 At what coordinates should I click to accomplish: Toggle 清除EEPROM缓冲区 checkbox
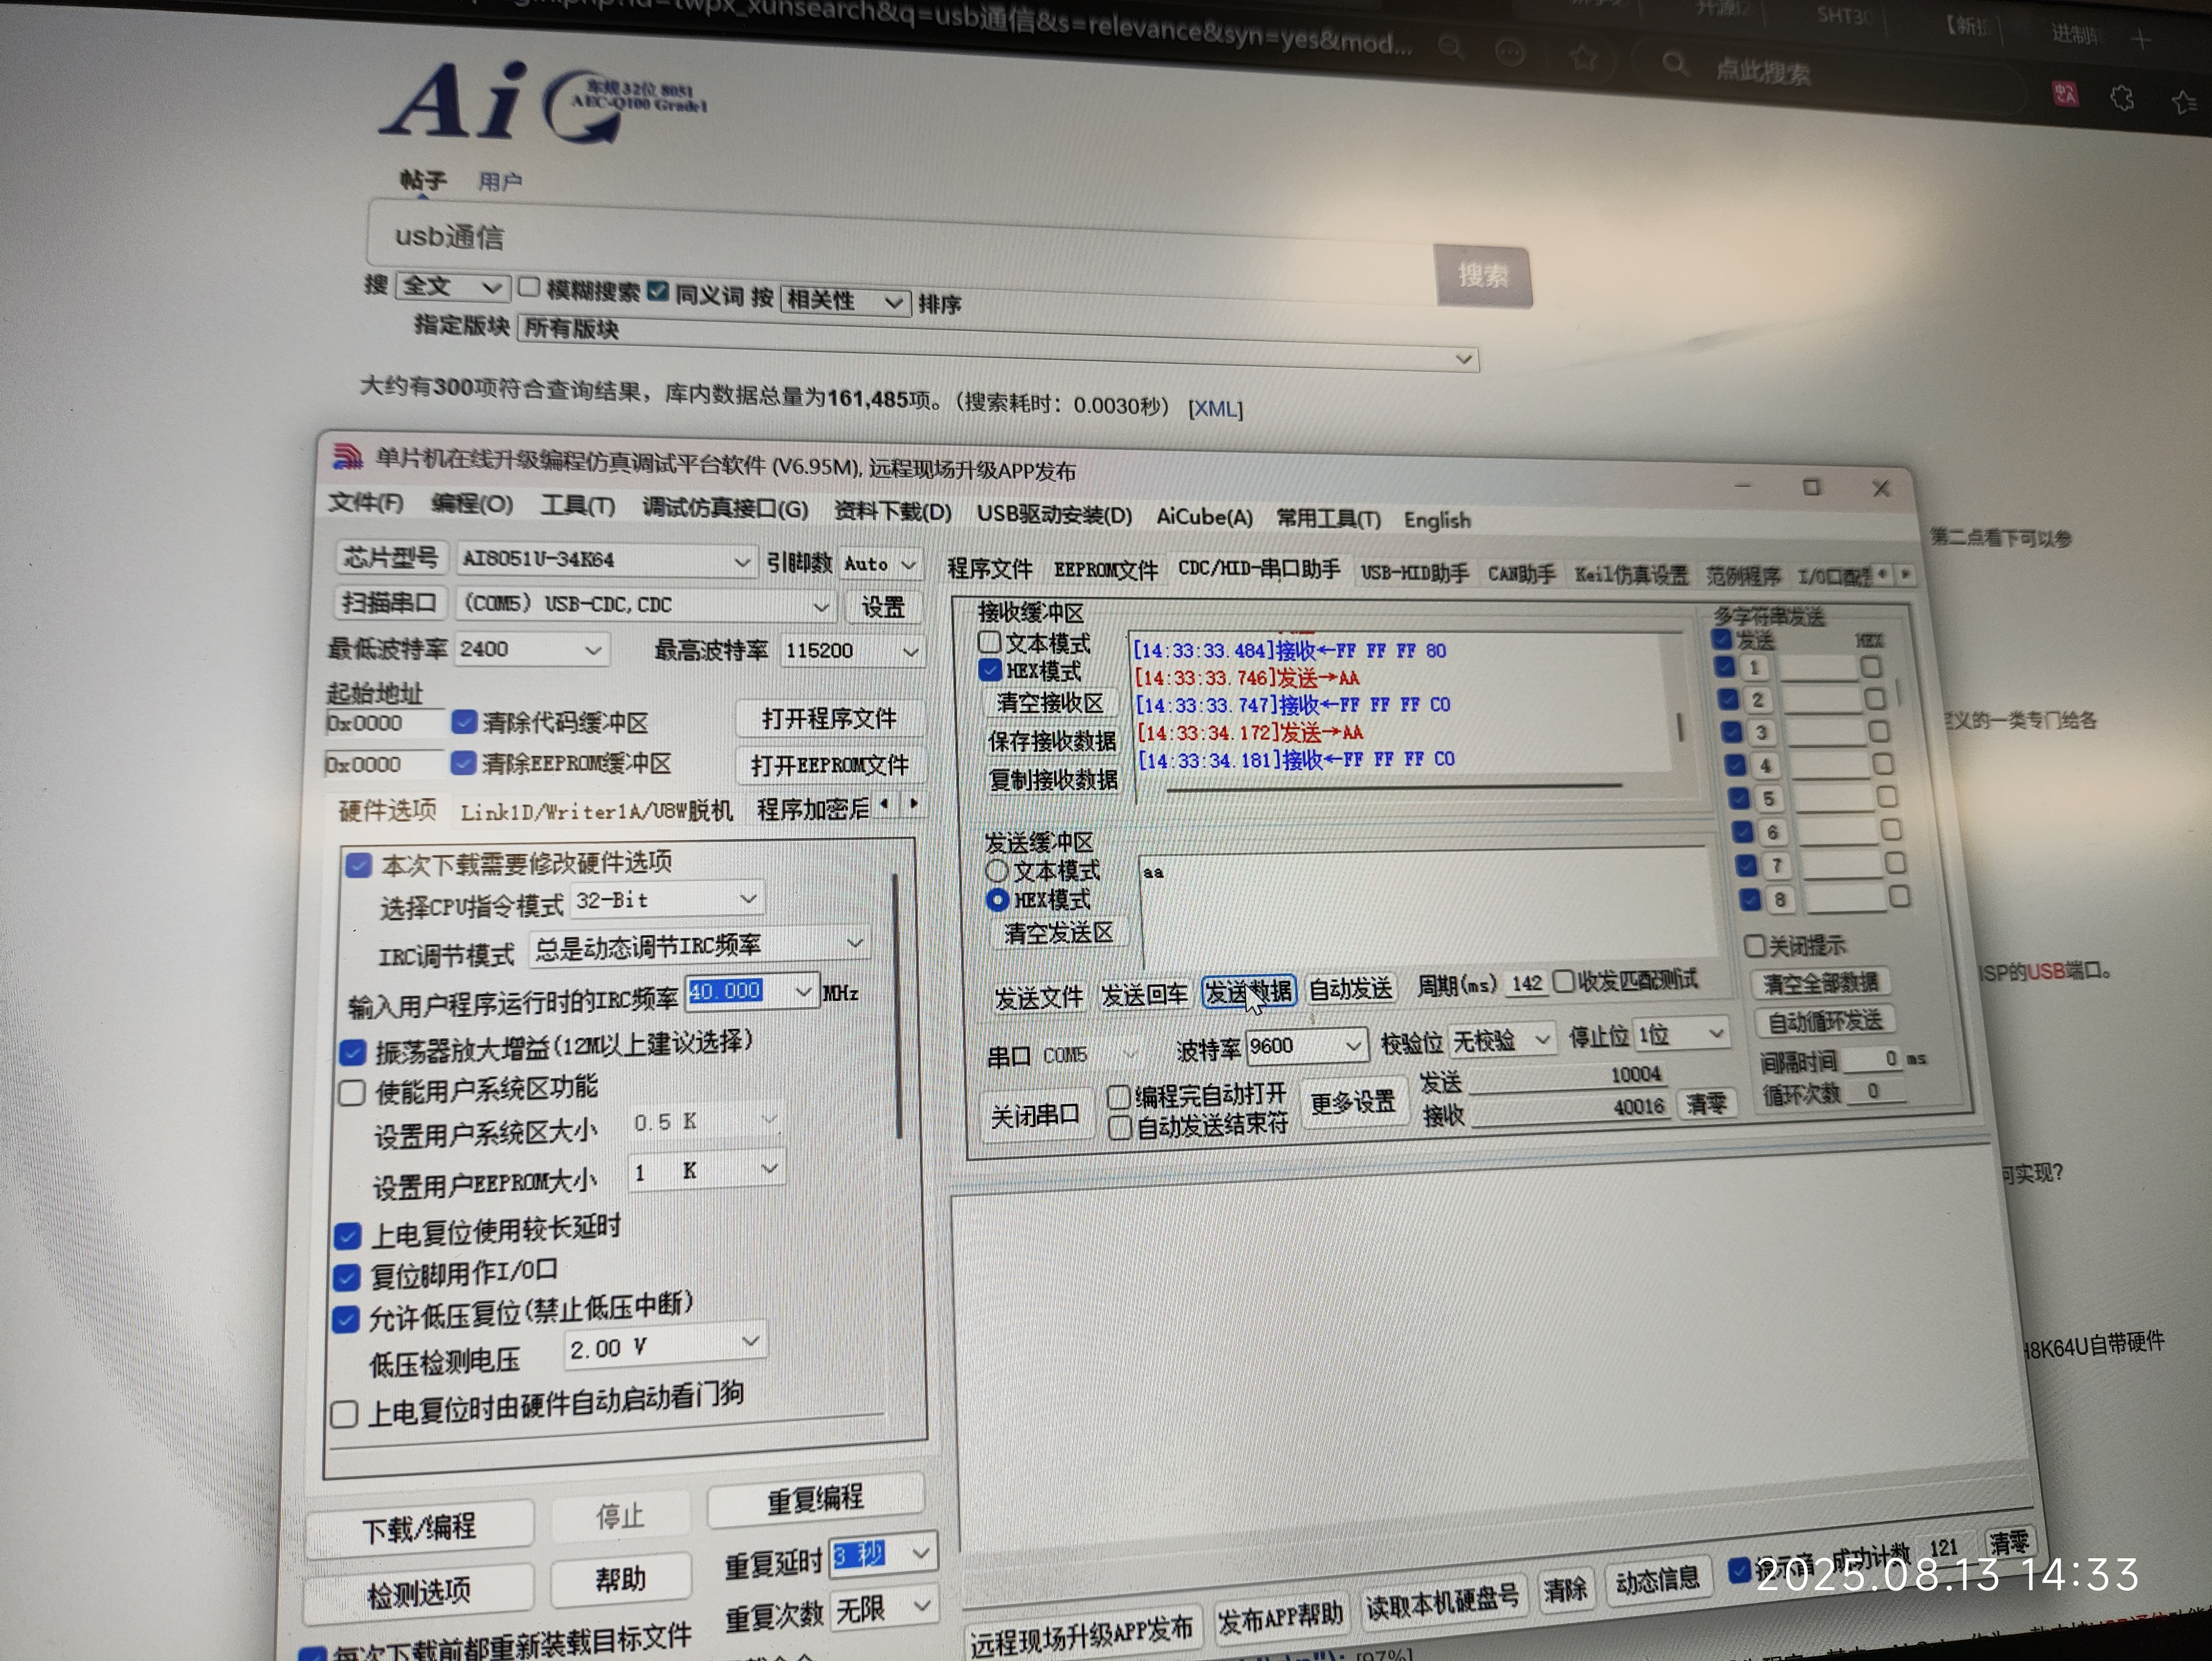(462, 763)
